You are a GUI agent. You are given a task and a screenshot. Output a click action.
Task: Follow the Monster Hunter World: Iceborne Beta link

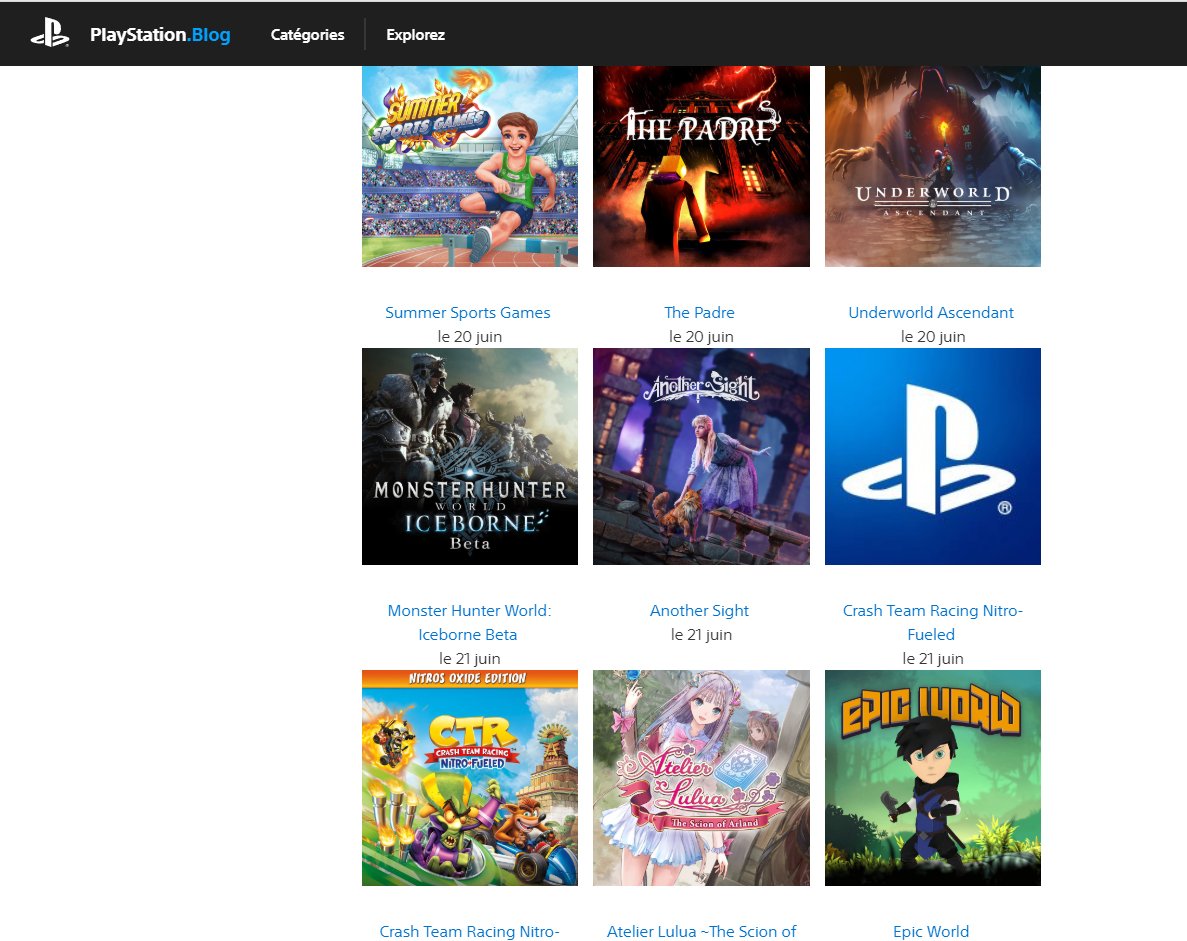click(x=469, y=622)
